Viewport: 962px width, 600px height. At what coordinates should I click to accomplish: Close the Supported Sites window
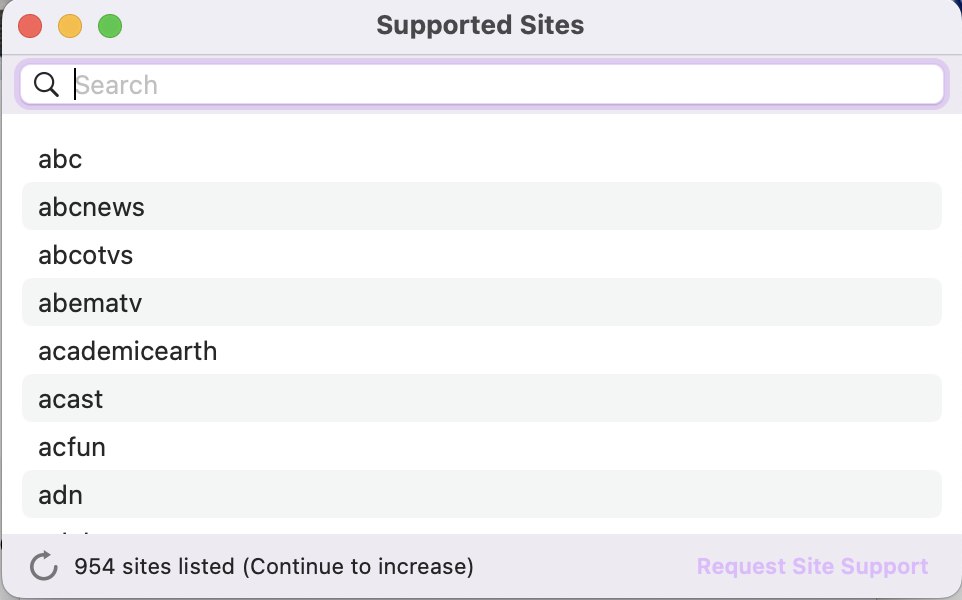pyautogui.click(x=30, y=26)
